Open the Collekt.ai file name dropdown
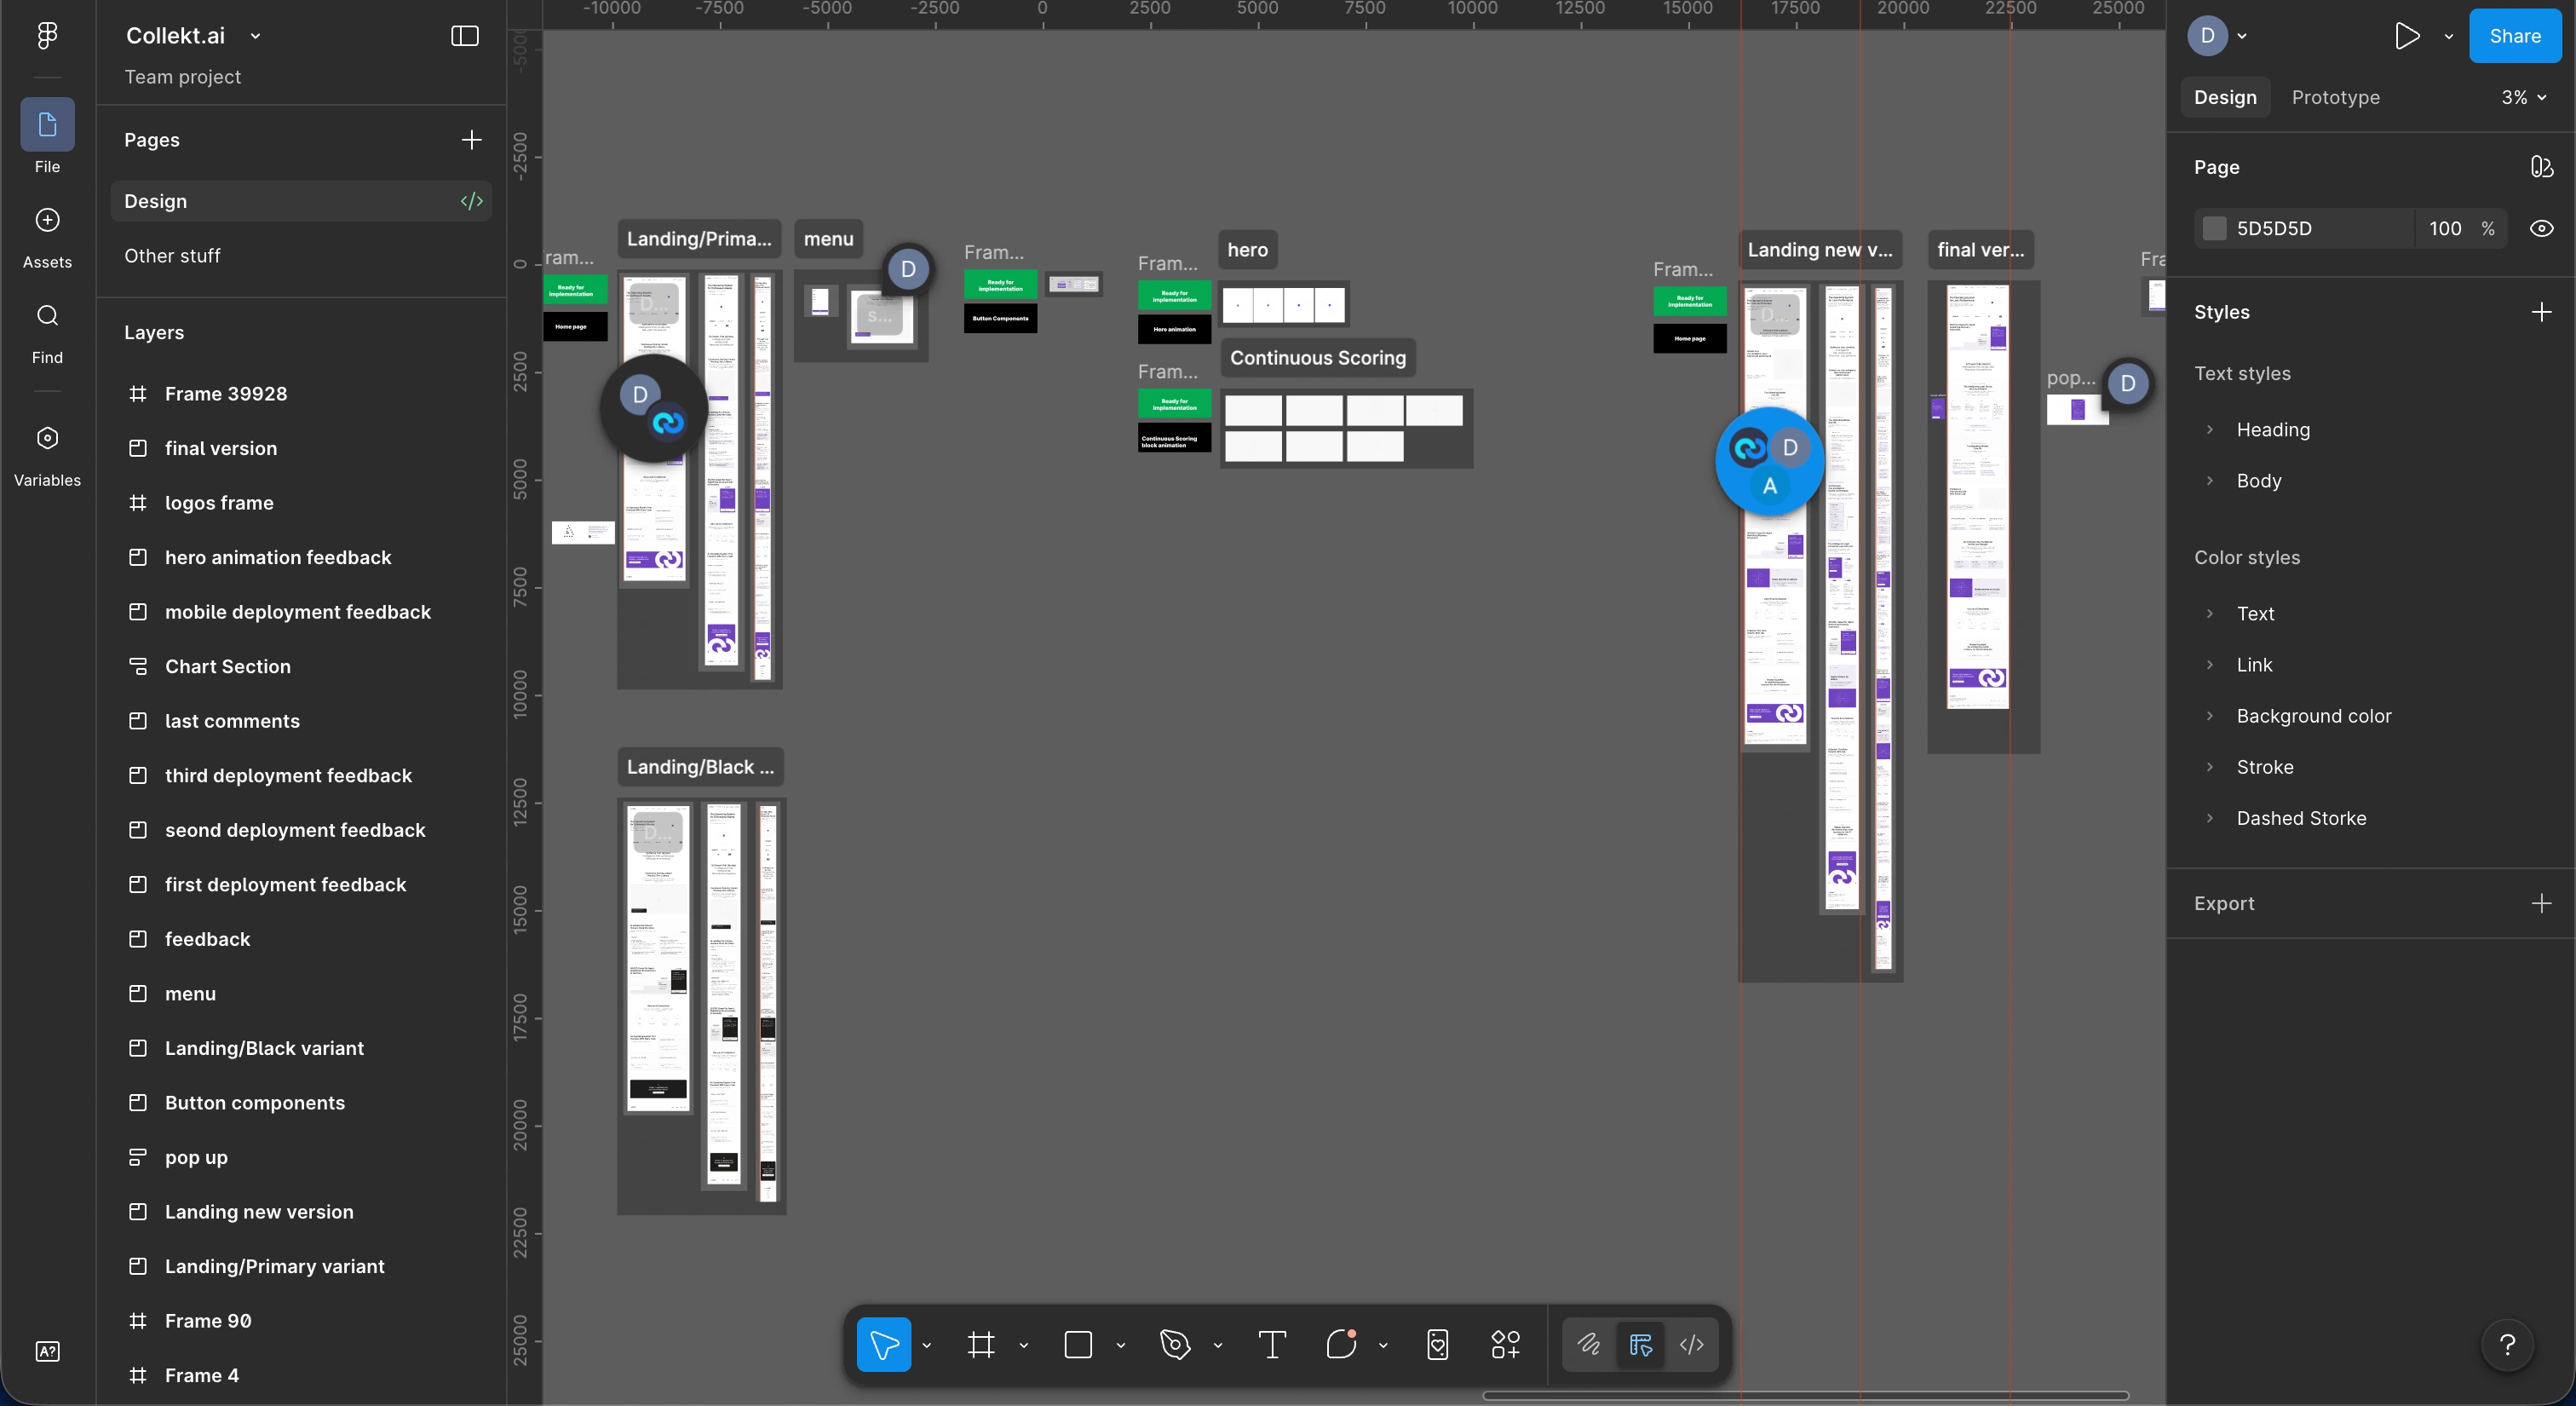 coord(256,36)
